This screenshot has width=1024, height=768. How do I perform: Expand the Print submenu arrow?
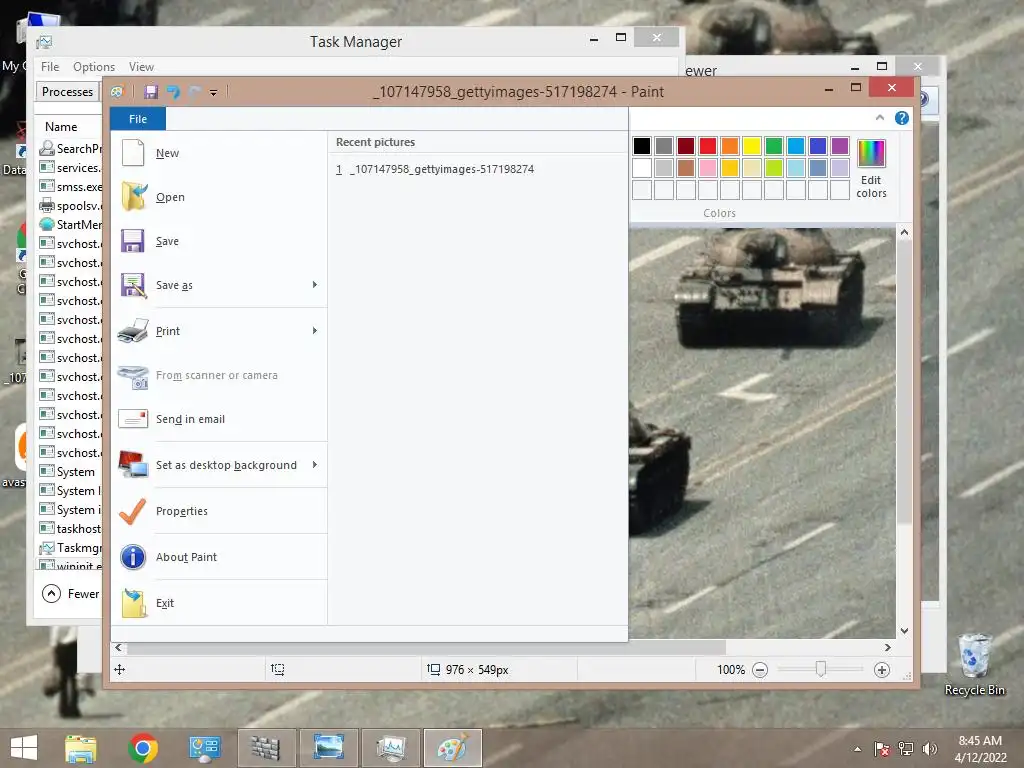pyautogui.click(x=315, y=330)
